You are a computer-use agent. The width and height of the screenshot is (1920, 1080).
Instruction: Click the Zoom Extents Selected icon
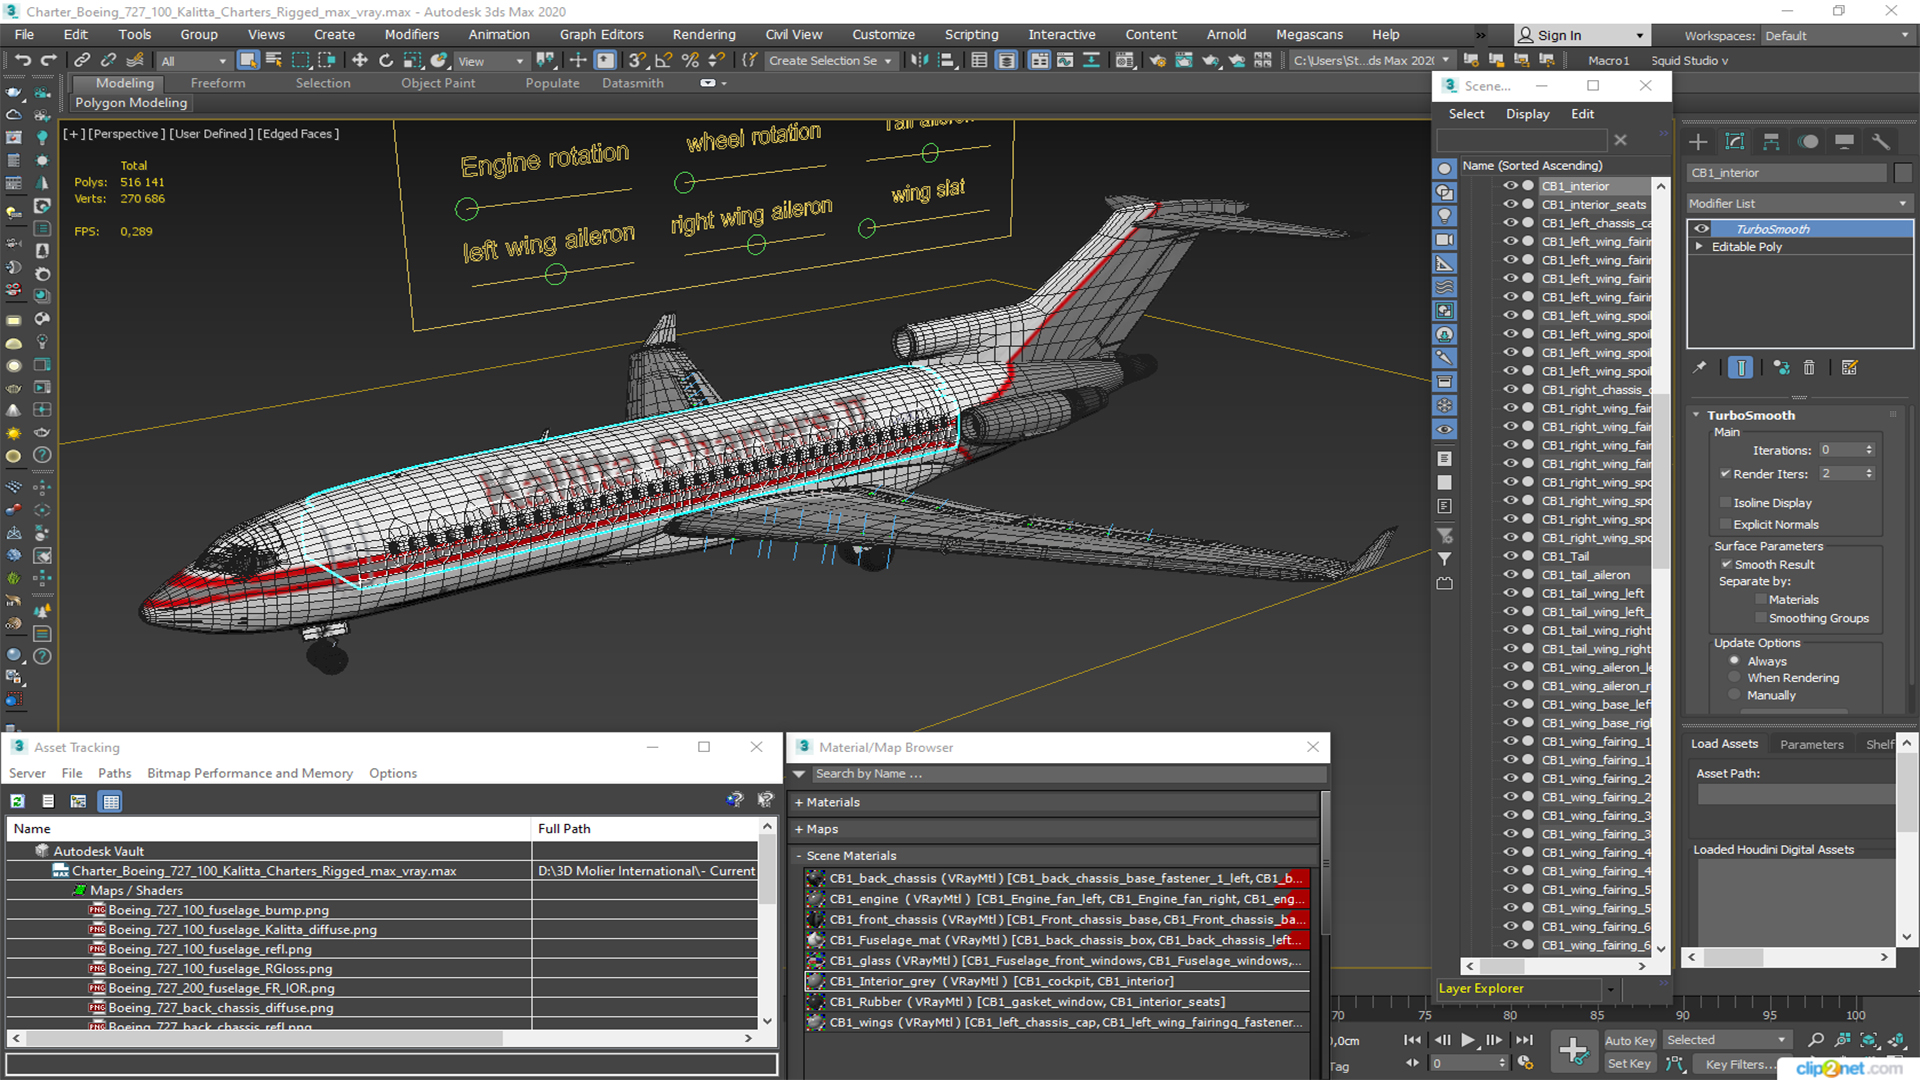(1868, 1040)
